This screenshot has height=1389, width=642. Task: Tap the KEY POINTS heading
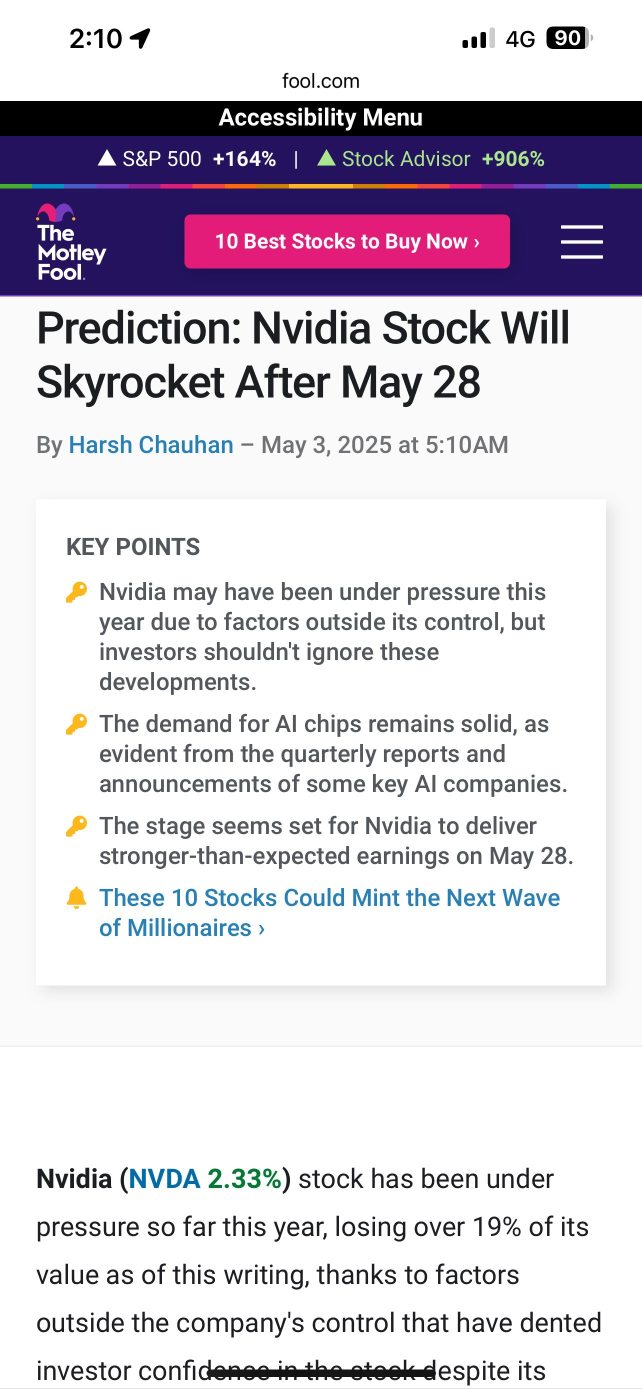133,547
